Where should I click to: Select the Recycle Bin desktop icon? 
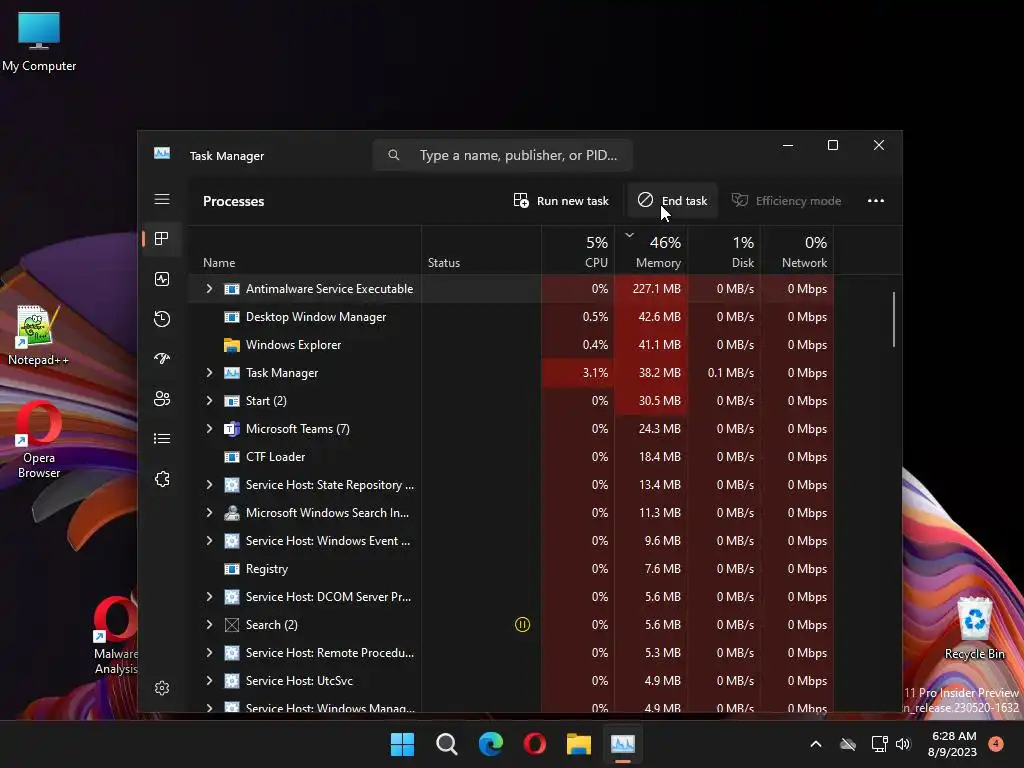click(x=974, y=628)
